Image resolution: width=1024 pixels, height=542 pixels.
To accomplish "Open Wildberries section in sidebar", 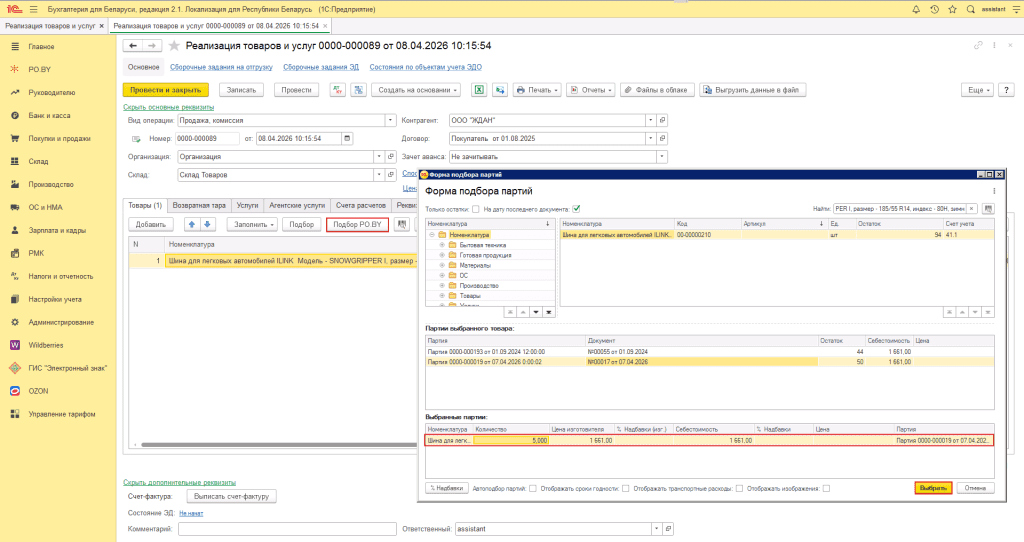I will click(x=46, y=345).
